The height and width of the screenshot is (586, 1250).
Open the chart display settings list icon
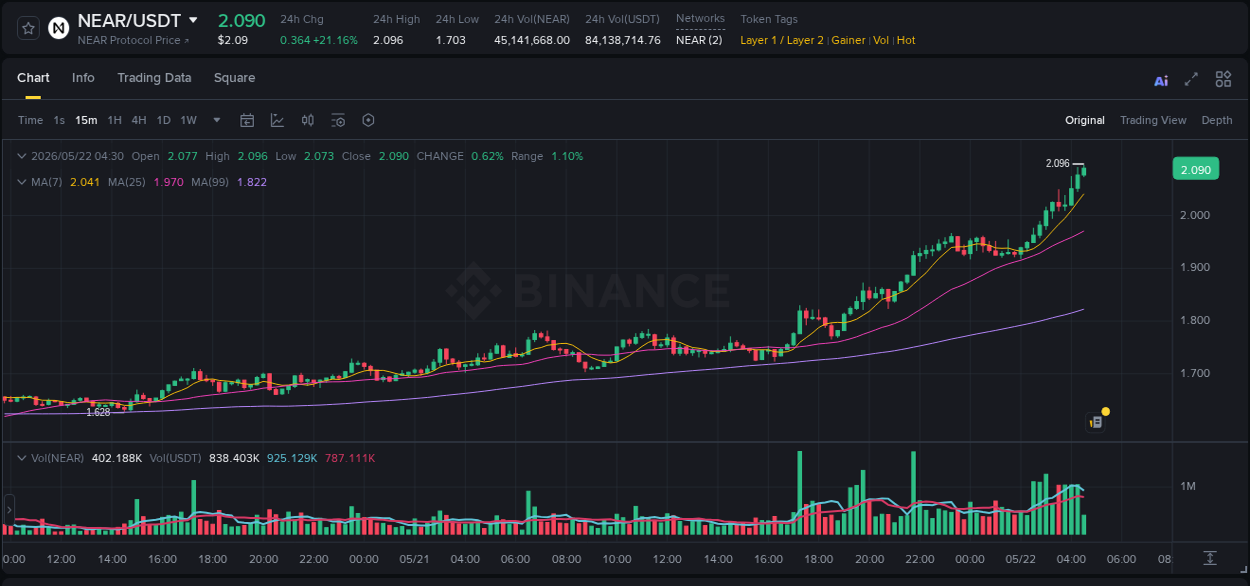click(338, 120)
